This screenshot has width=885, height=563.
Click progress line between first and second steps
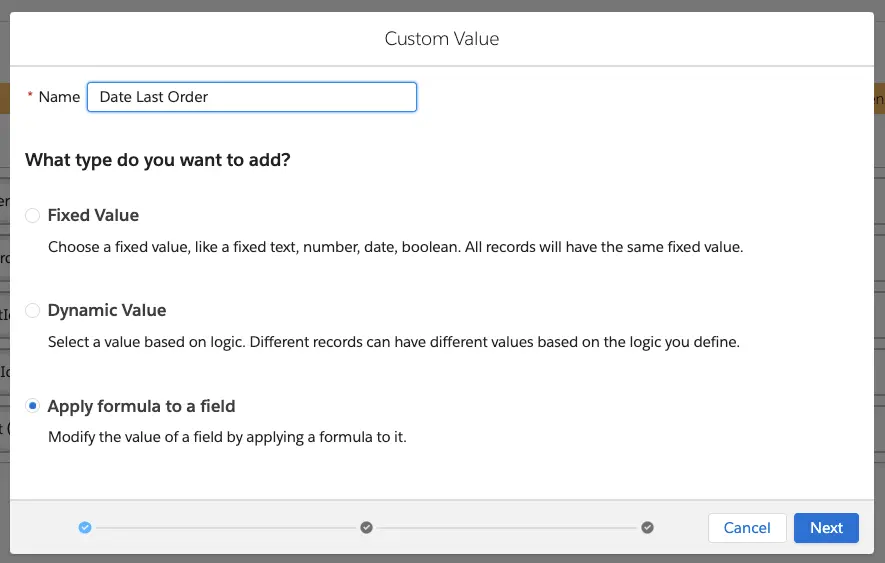[225, 527]
